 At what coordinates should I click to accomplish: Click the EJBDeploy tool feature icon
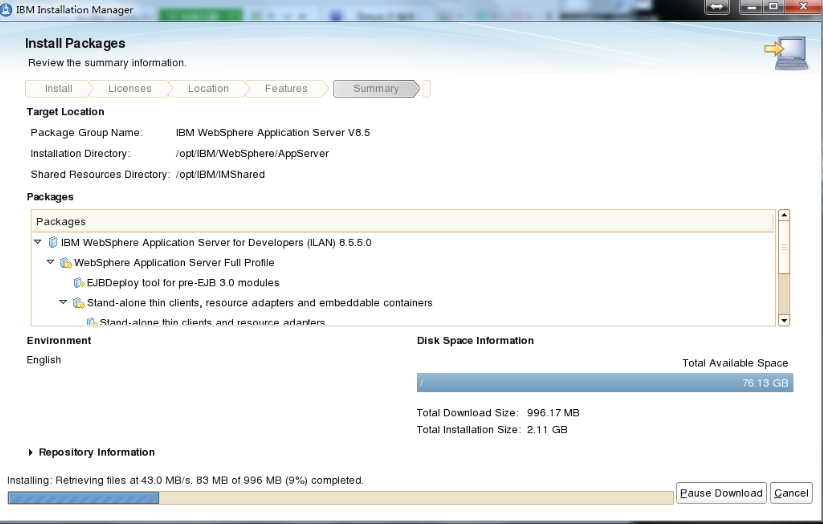tap(79, 283)
